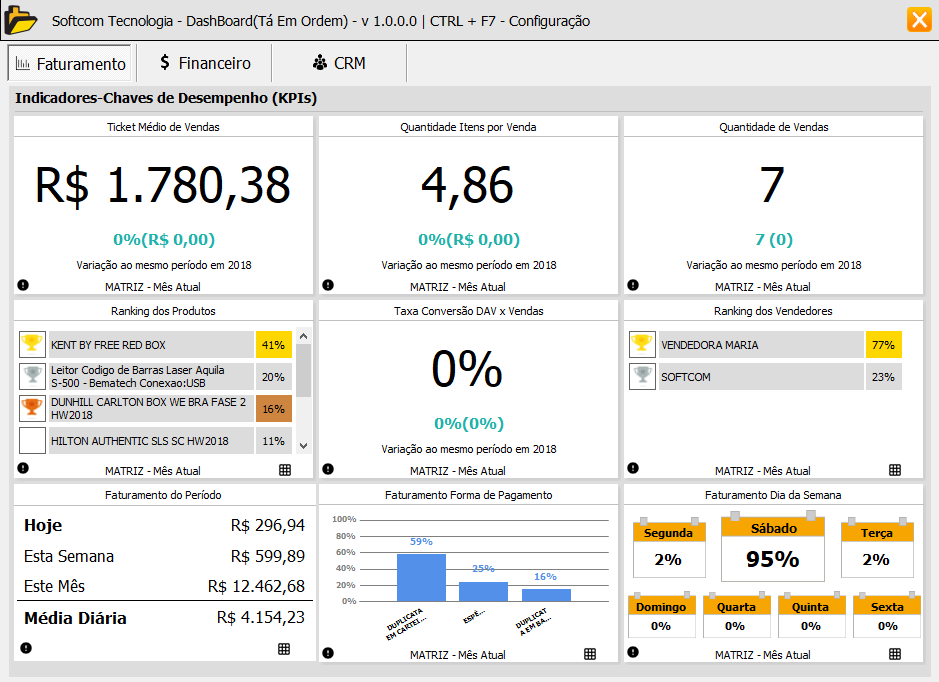Open grid table icon in Ranking dos Vendedores
Image resolution: width=939 pixels, height=682 pixels.
pos(895,469)
